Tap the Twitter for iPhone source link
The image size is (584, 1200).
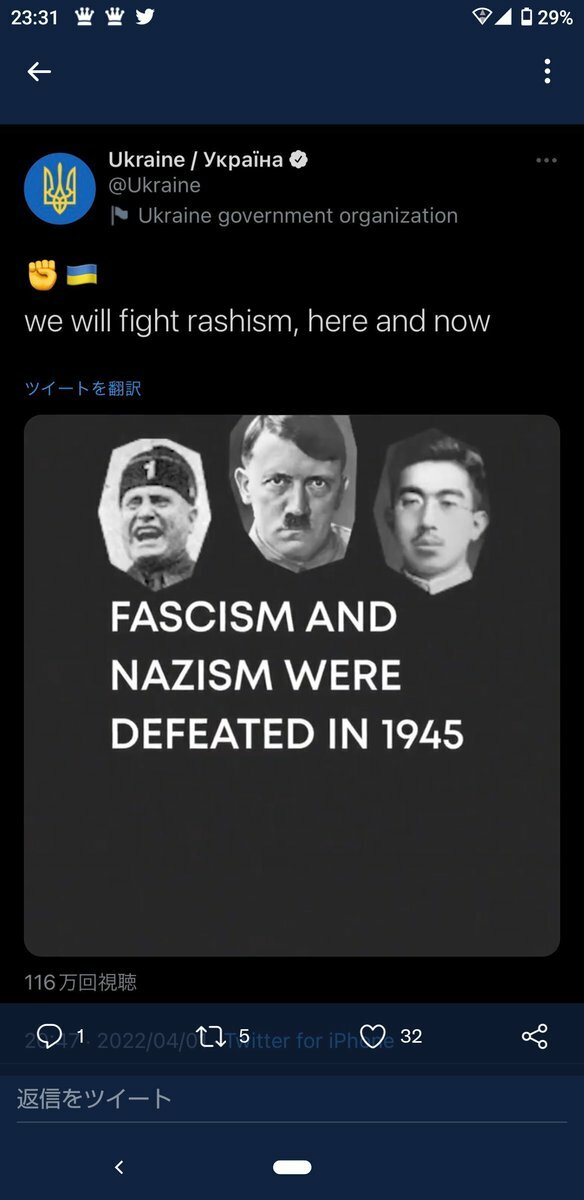point(309,1041)
